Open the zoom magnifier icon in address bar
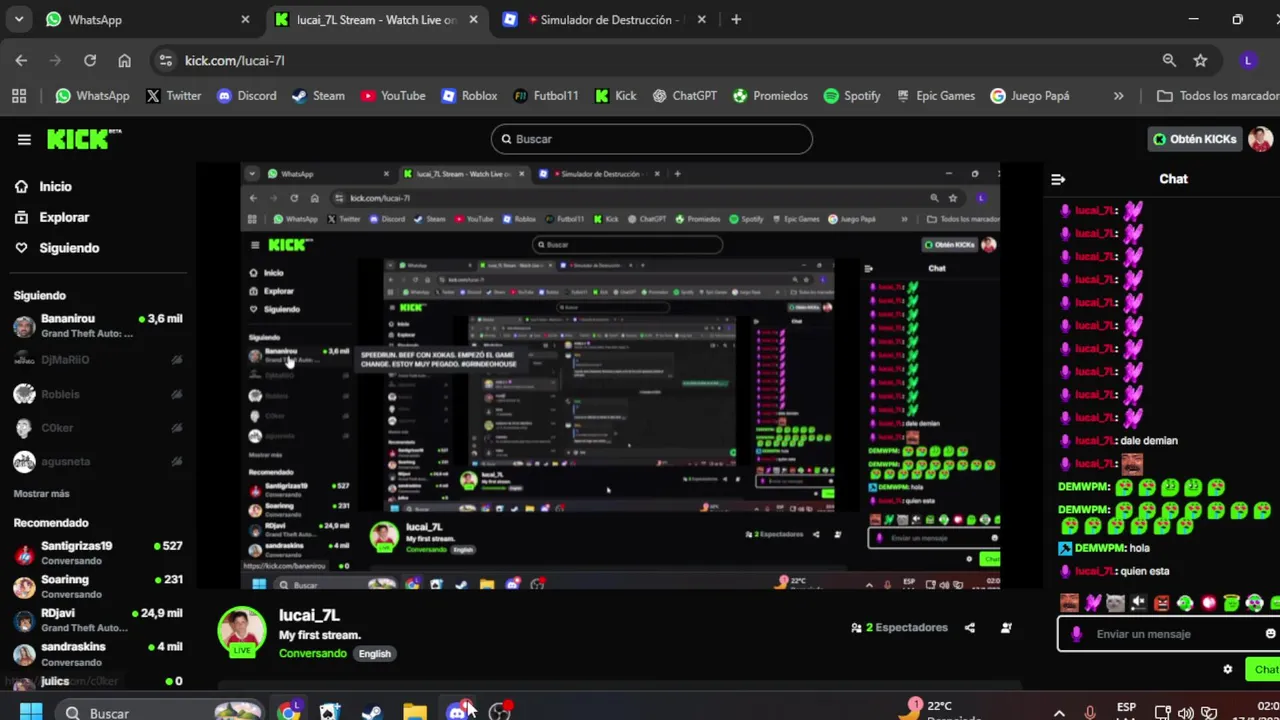The height and width of the screenshot is (720, 1280). click(x=1169, y=60)
